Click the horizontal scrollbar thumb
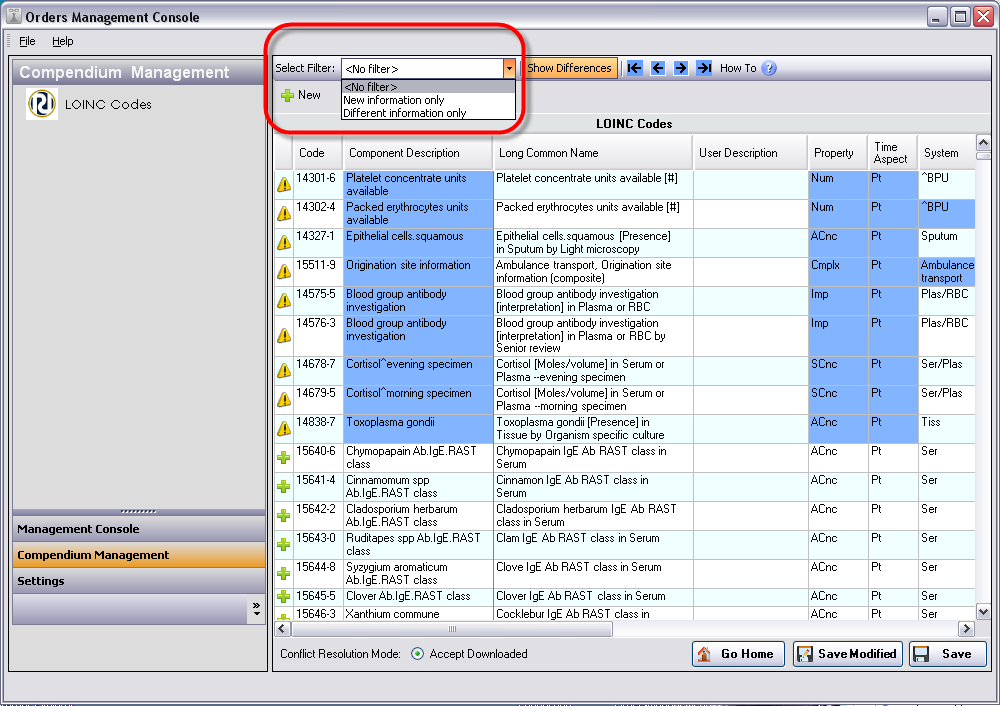The width and height of the screenshot is (1000, 706). click(452, 629)
